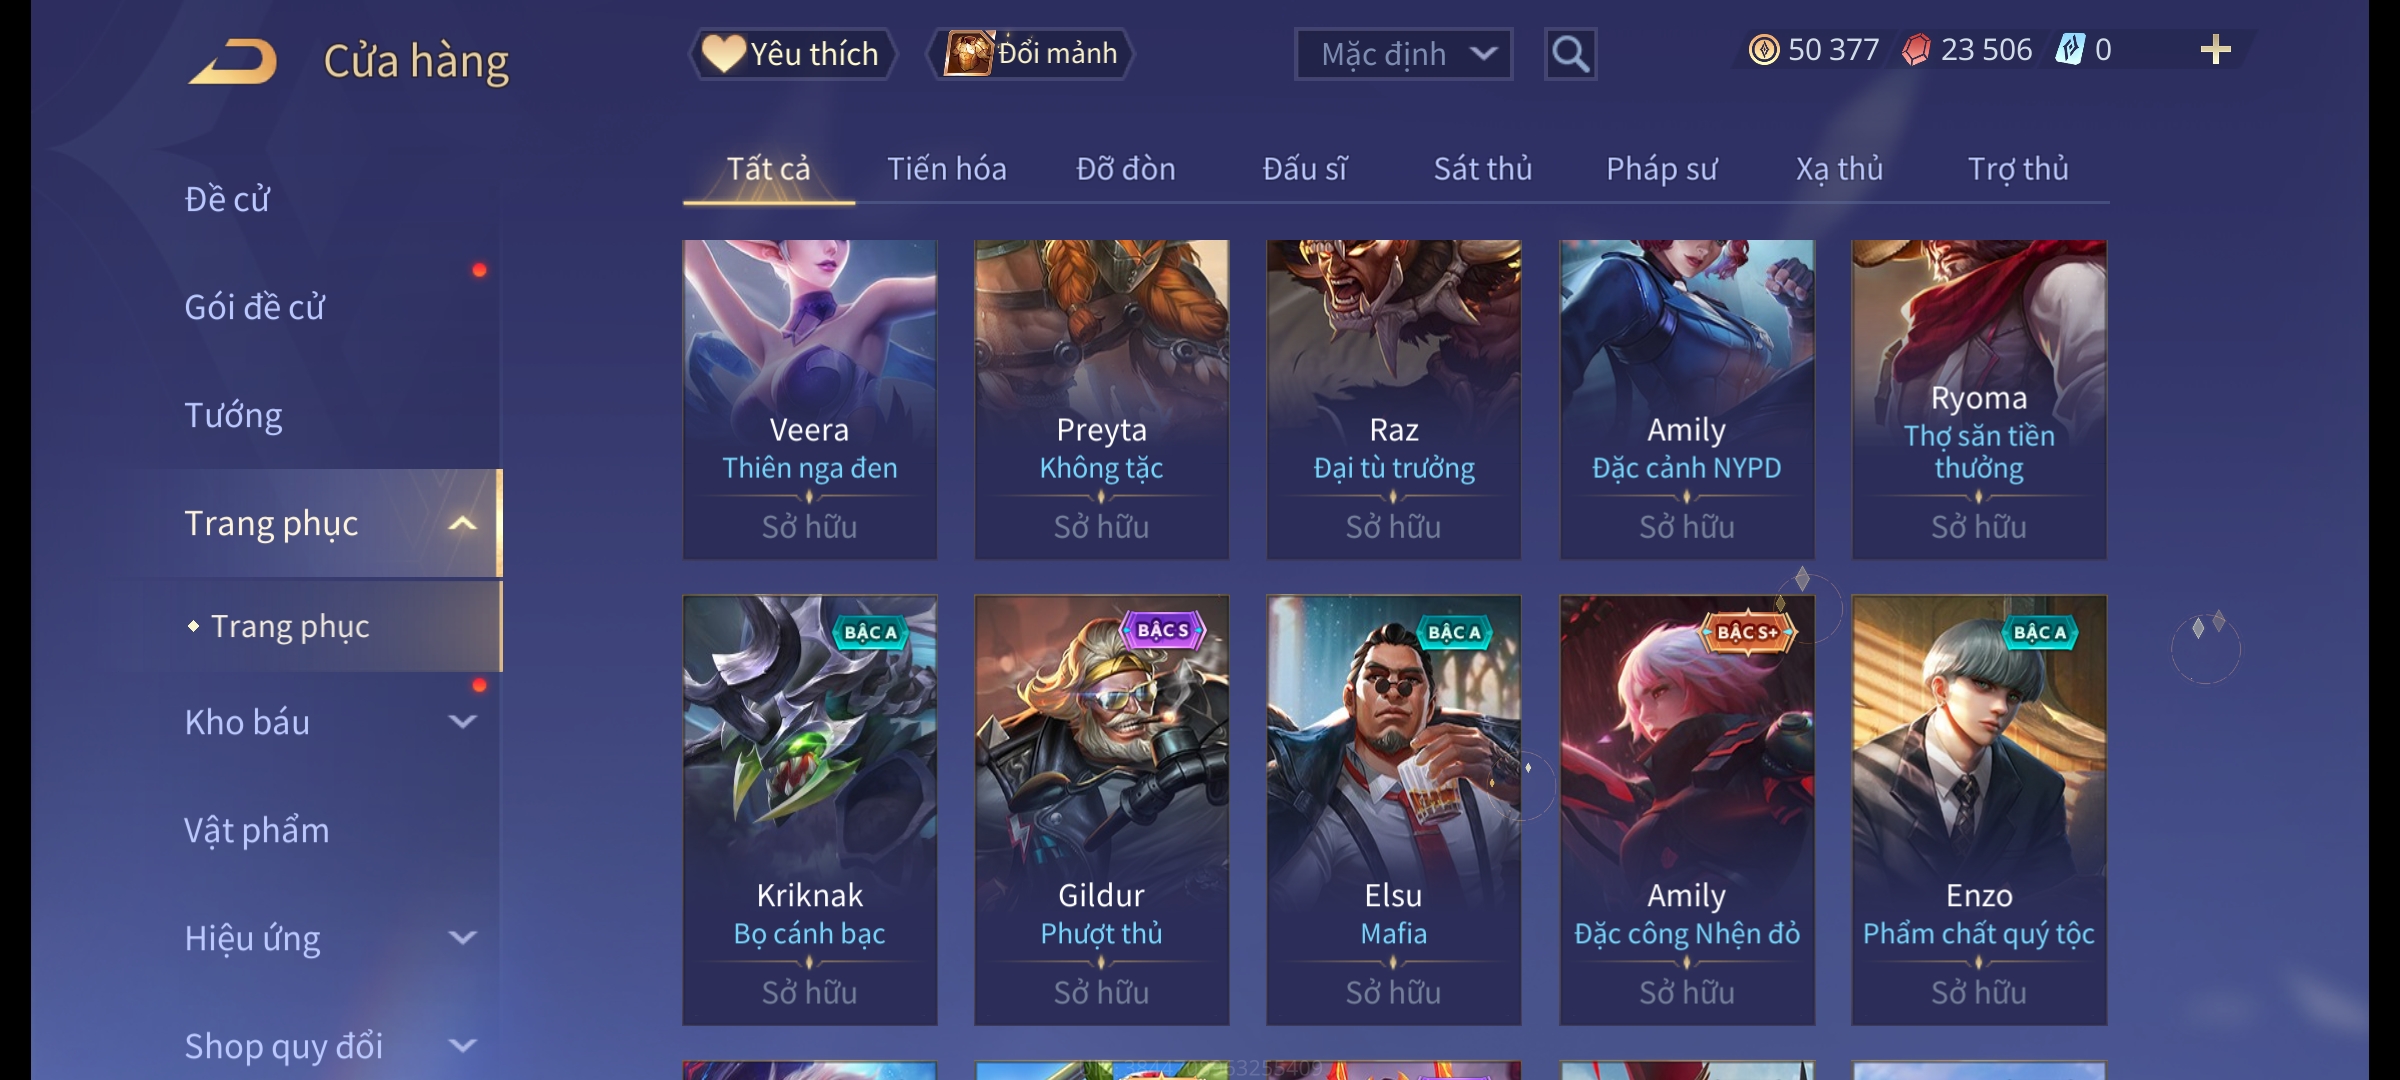Open the search magnifier icon
The height and width of the screenshot is (1080, 2400).
(1570, 54)
